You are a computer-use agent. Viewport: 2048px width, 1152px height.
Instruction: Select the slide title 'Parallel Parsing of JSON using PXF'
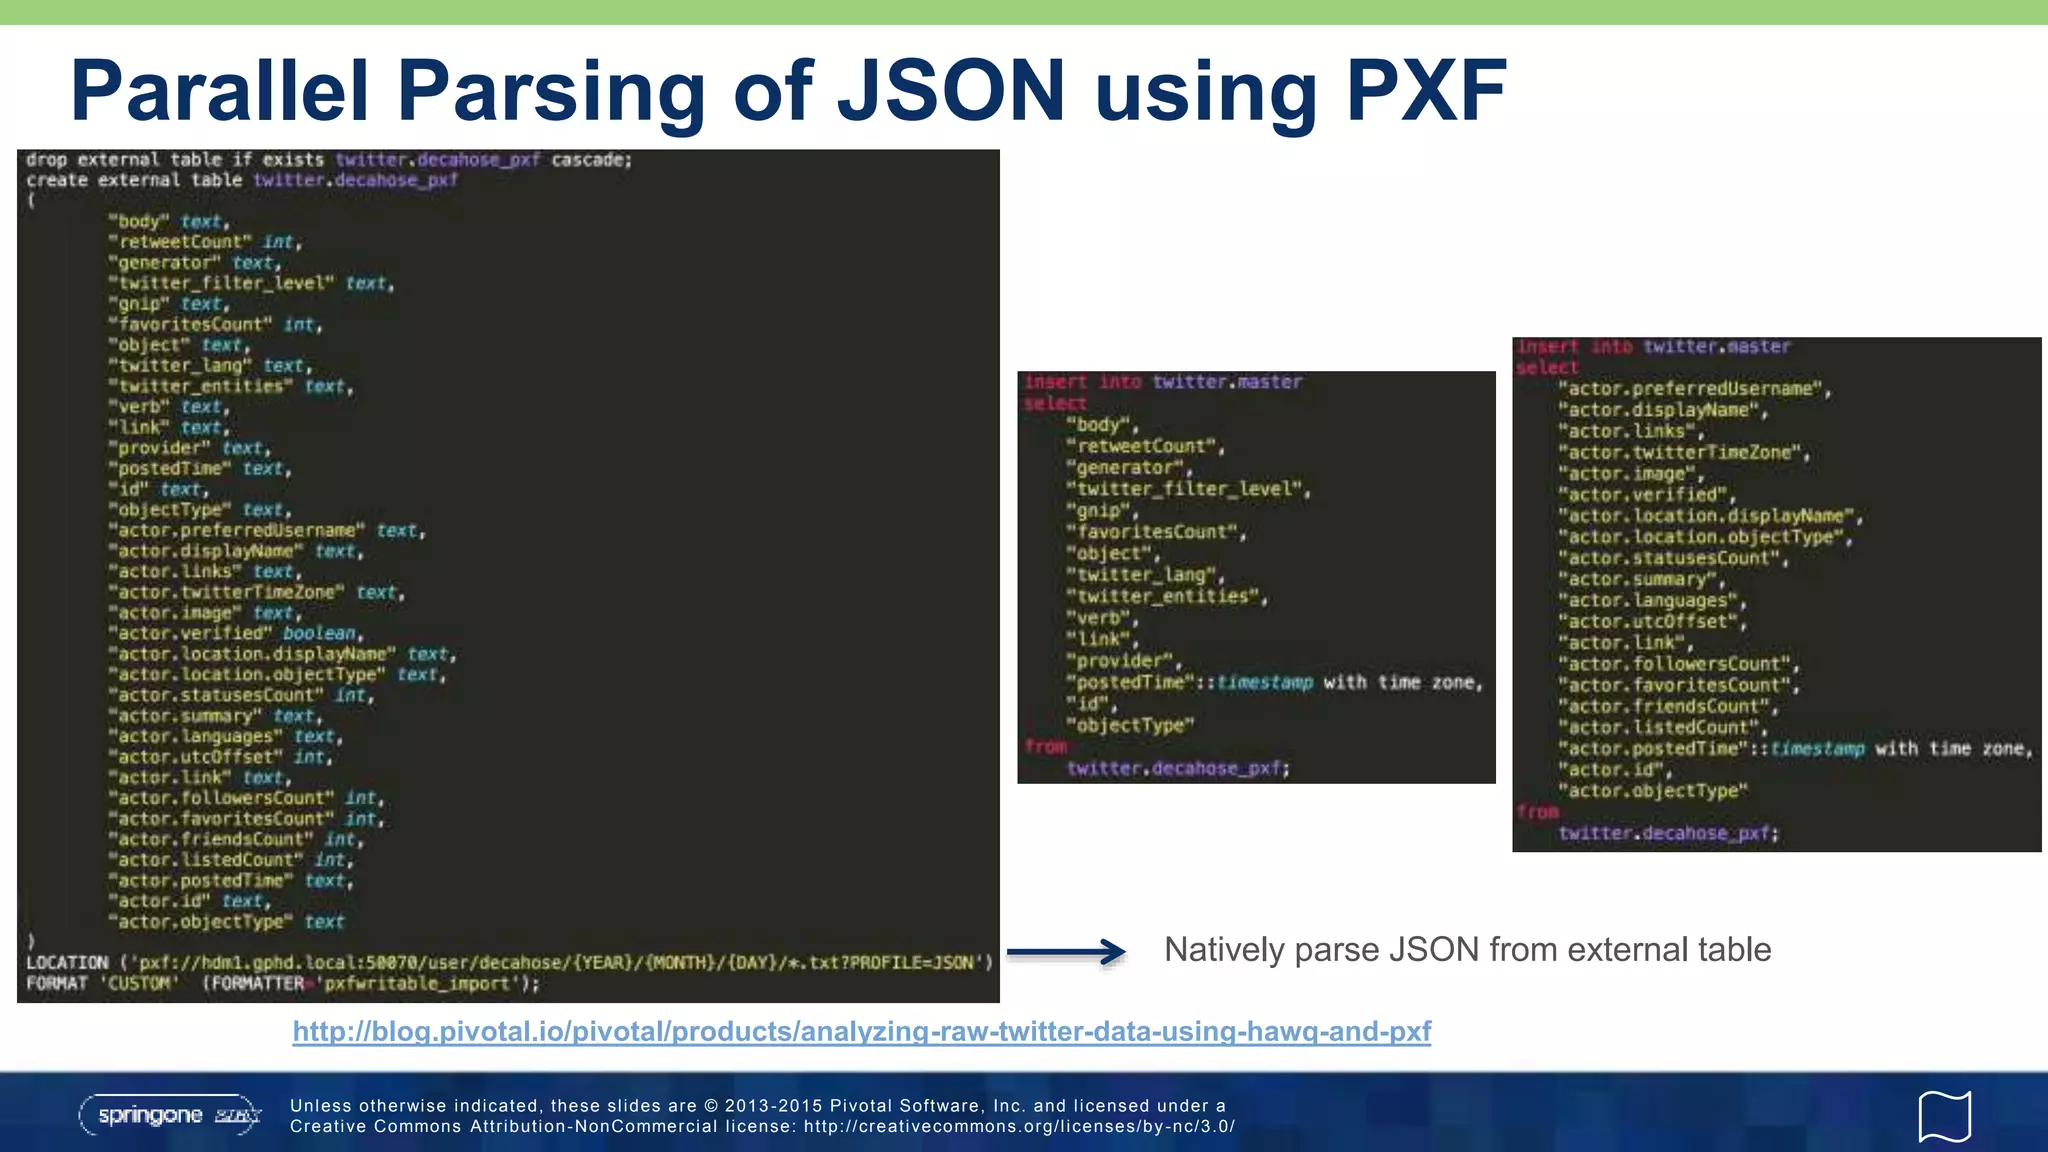click(x=788, y=91)
